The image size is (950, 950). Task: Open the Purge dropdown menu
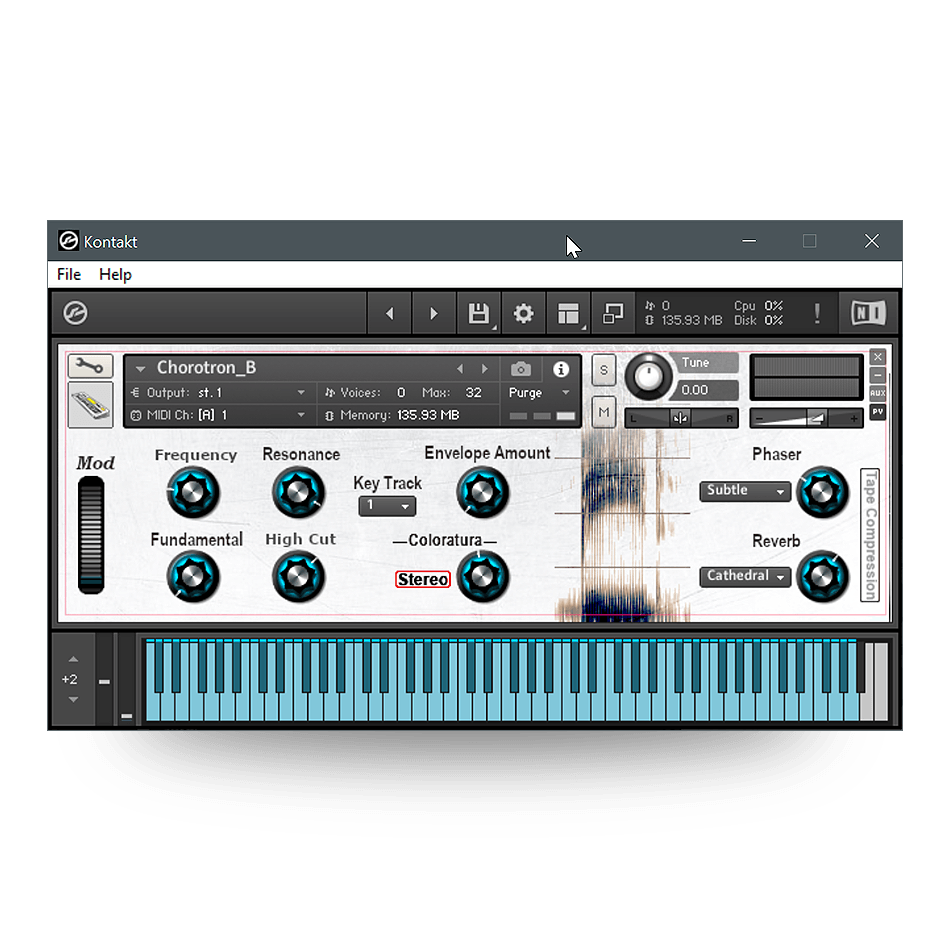point(539,393)
